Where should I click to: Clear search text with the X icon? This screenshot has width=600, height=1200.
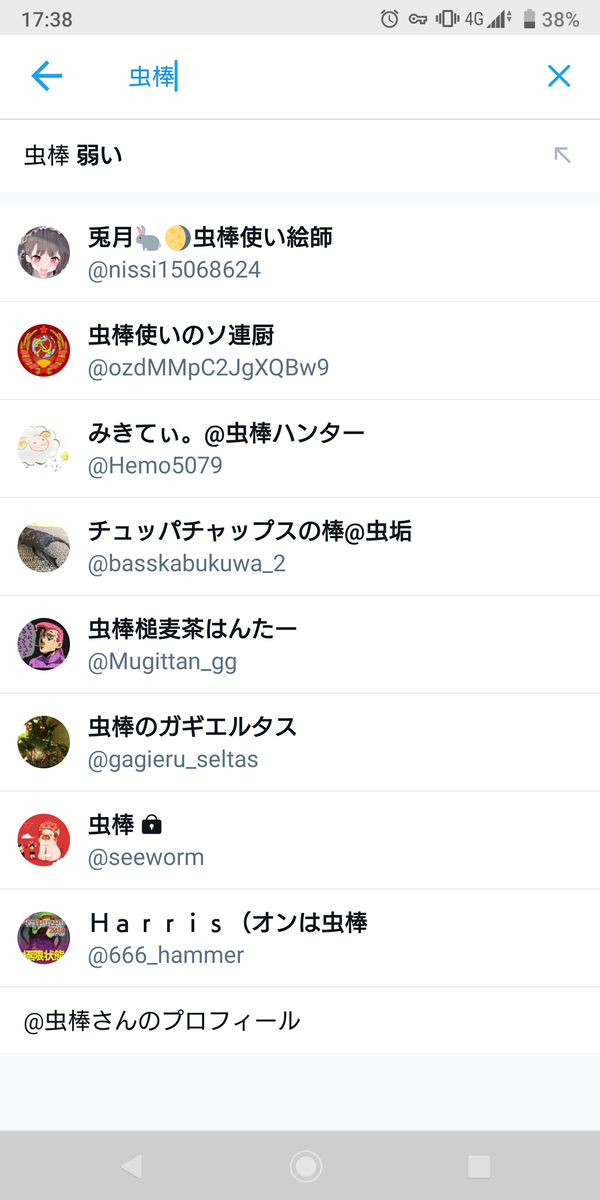559,76
